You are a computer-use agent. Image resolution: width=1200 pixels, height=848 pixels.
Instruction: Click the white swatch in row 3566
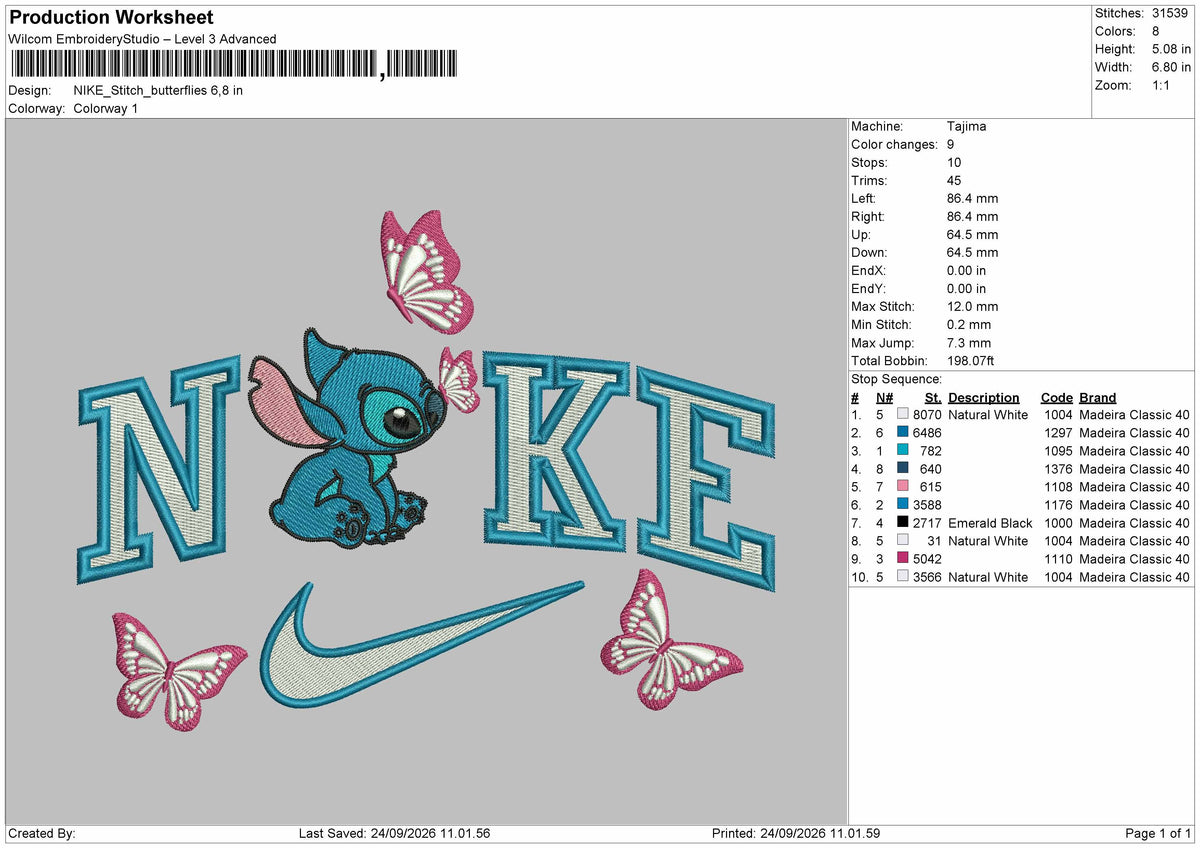903,576
